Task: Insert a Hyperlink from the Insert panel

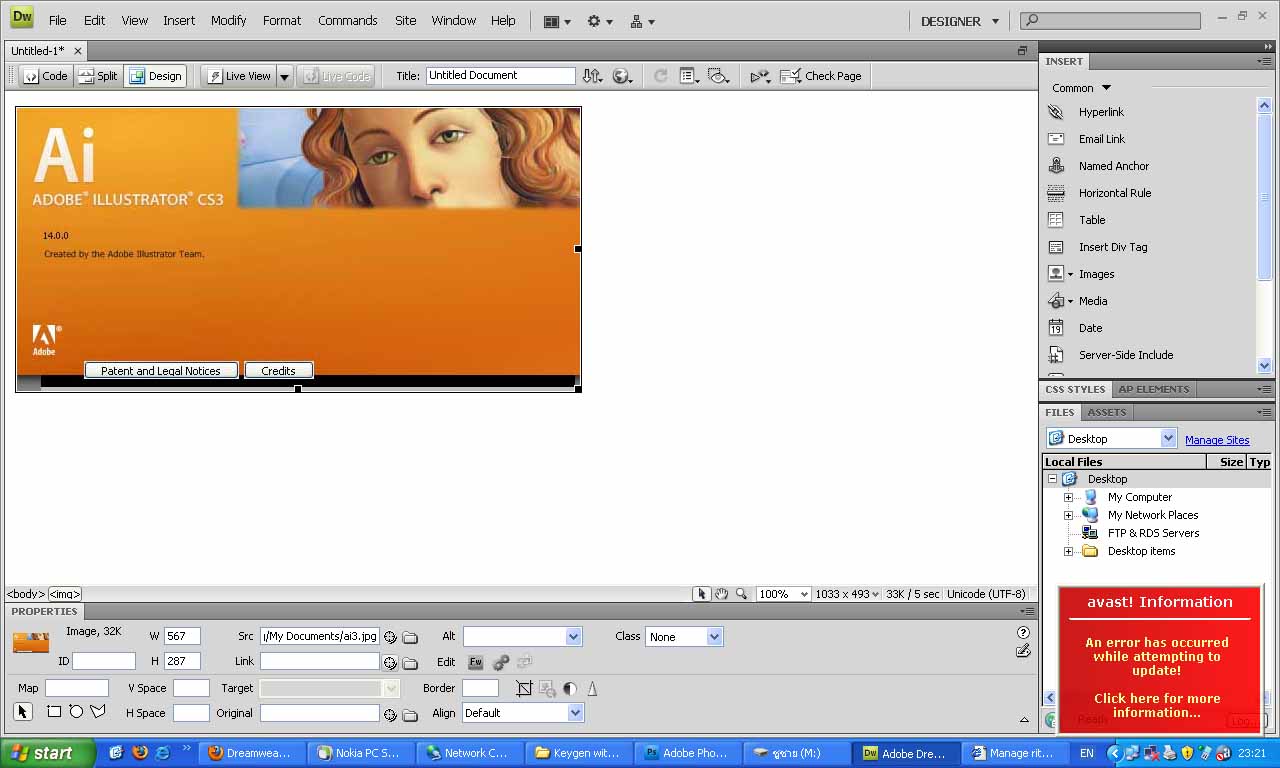Action: click(x=1101, y=112)
